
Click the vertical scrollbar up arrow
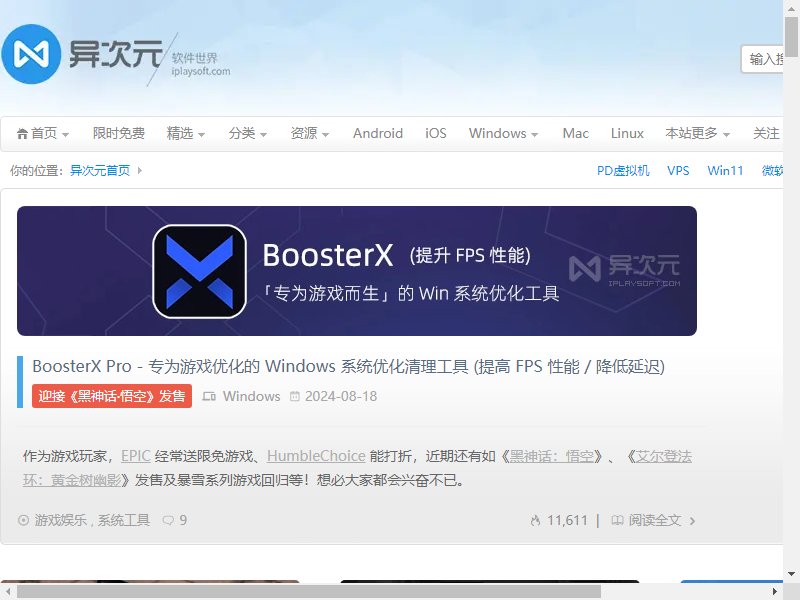point(791,7)
